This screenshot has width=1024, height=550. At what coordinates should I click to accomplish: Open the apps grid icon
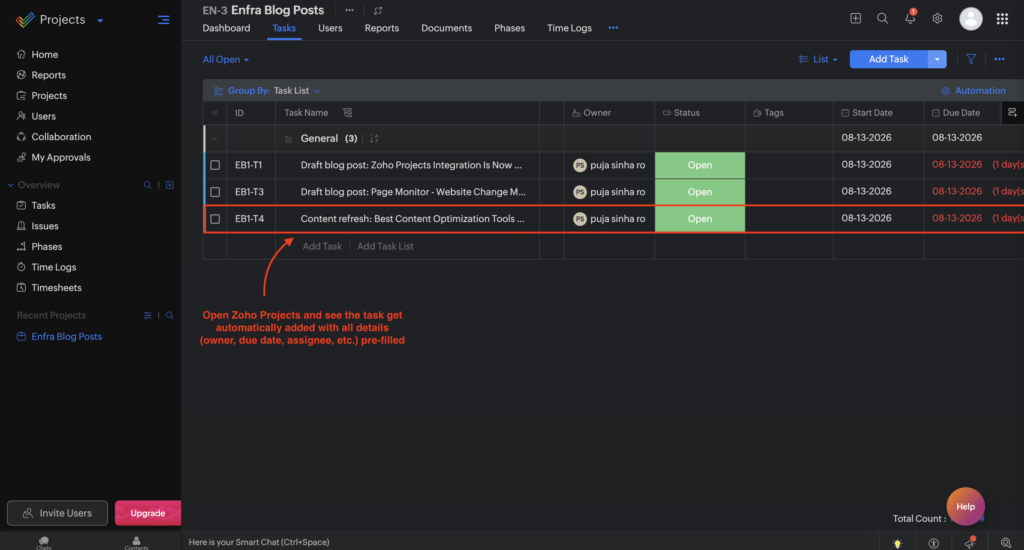click(x=1002, y=19)
